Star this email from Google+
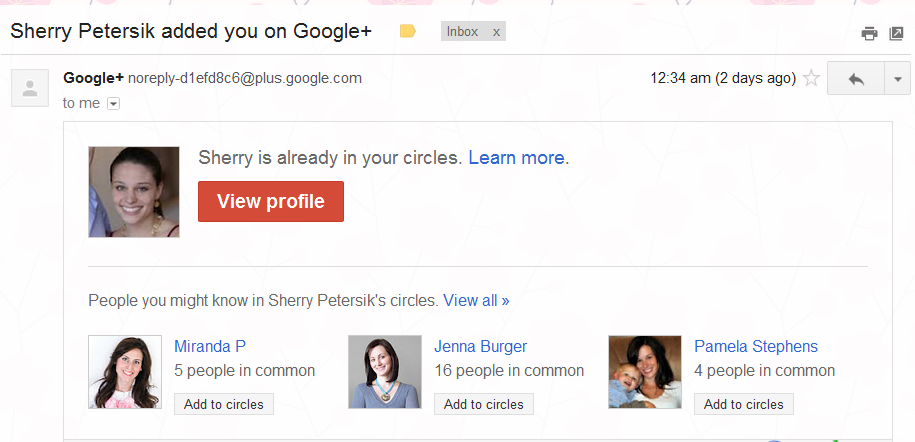The height and width of the screenshot is (442, 915). click(811, 78)
